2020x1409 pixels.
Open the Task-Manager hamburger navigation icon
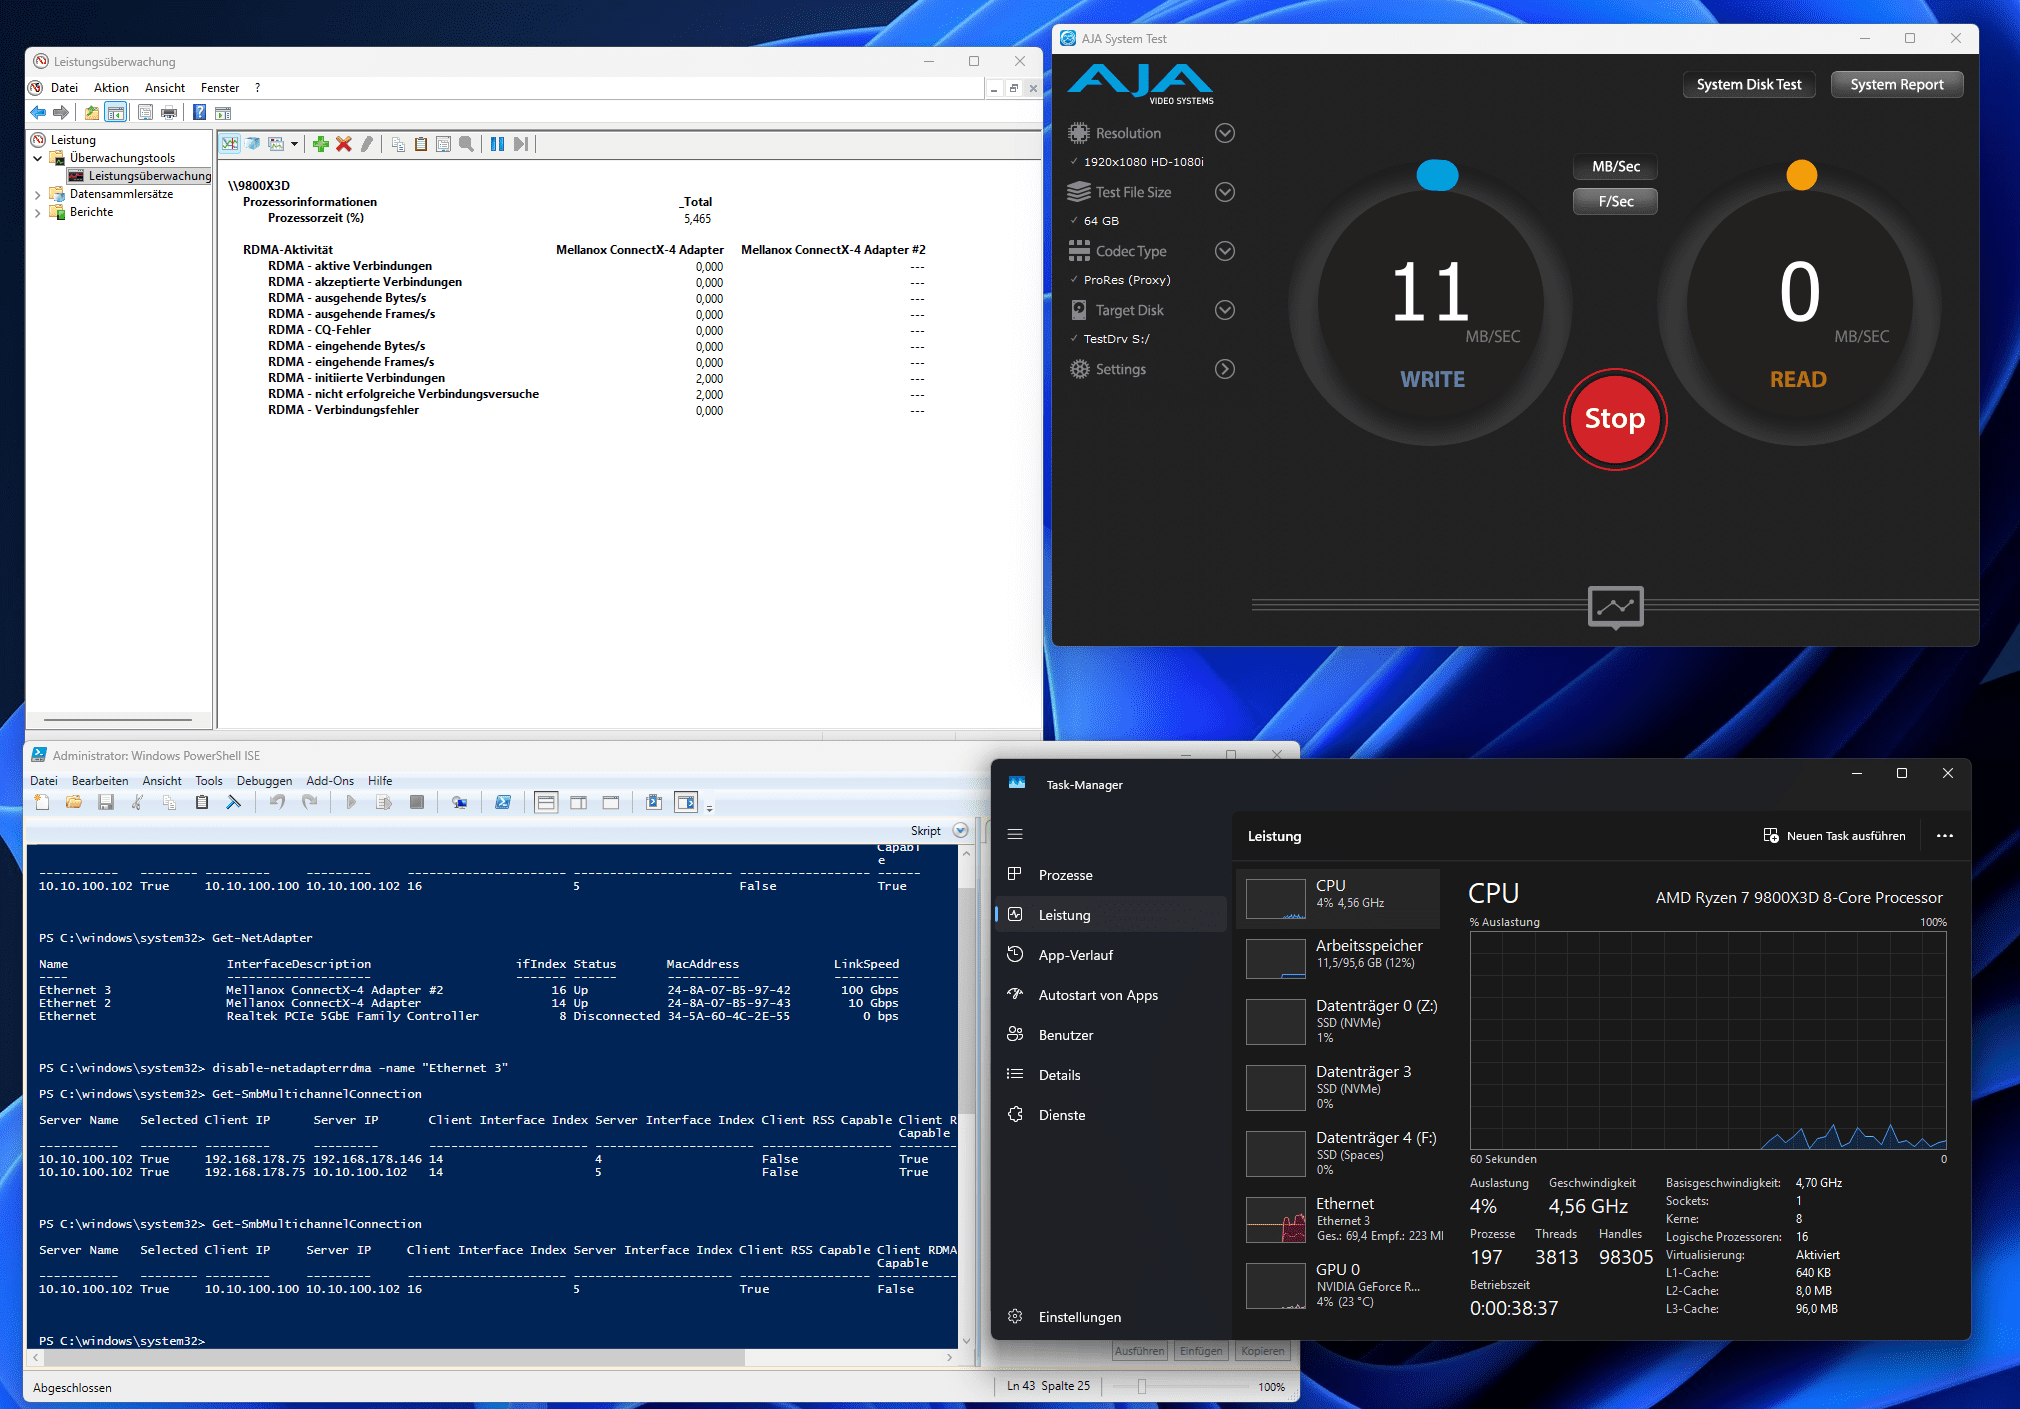[1015, 834]
